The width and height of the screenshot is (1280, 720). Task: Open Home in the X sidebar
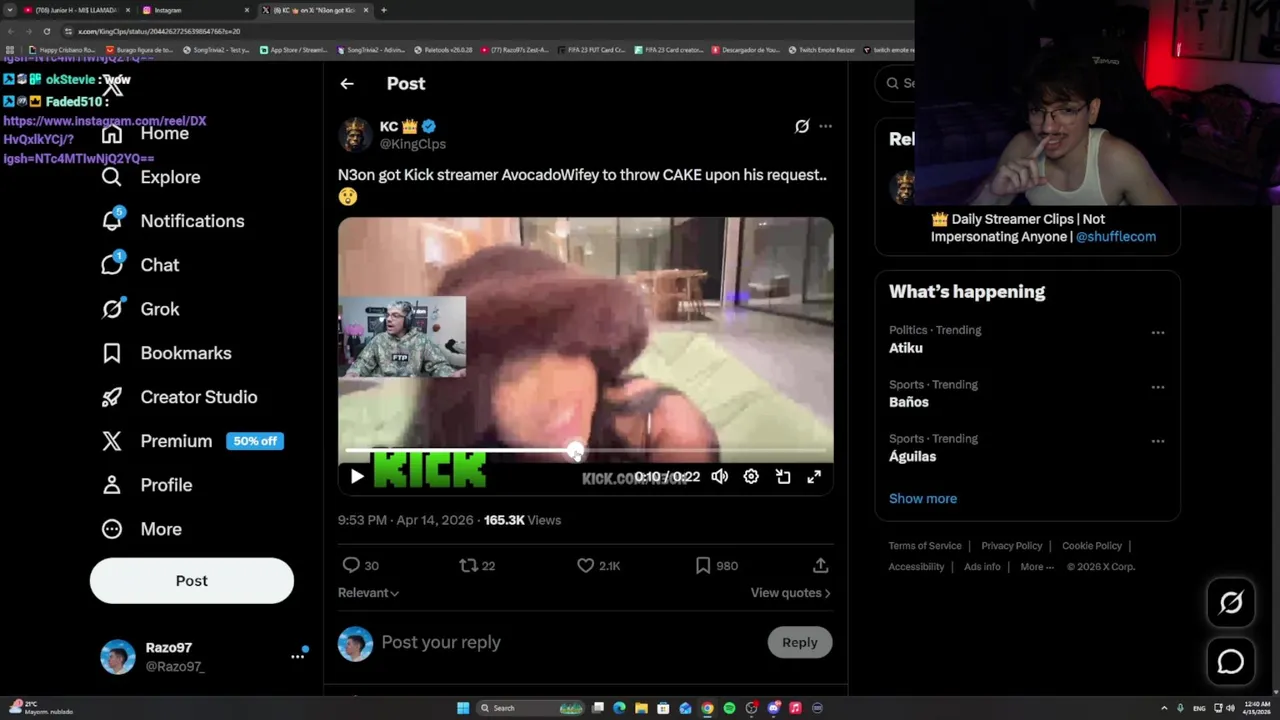click(x=146, y=133)
